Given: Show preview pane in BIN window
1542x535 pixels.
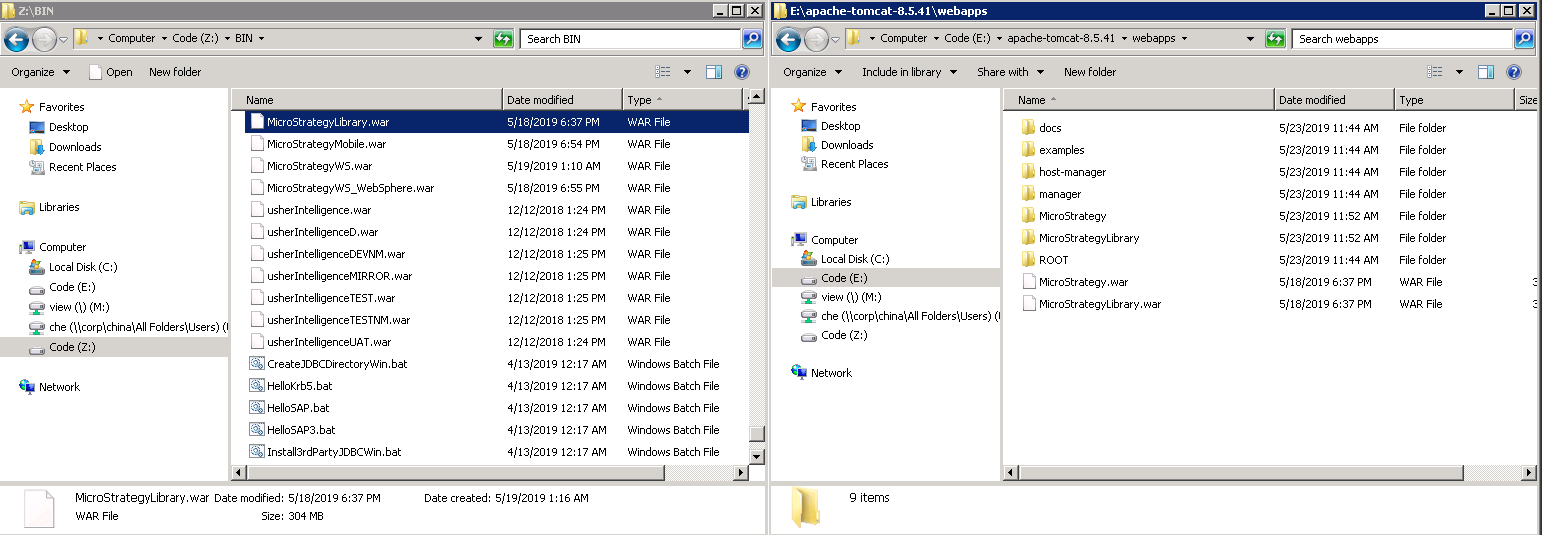Looking at the screenshot, I should [x=714, y=72].
